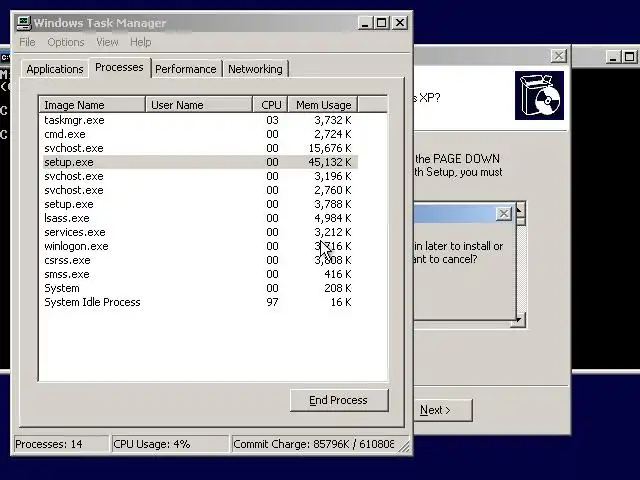Sort by Image Name column header
The width and height of the screenshot is (640, 480).
pos(92,105)
